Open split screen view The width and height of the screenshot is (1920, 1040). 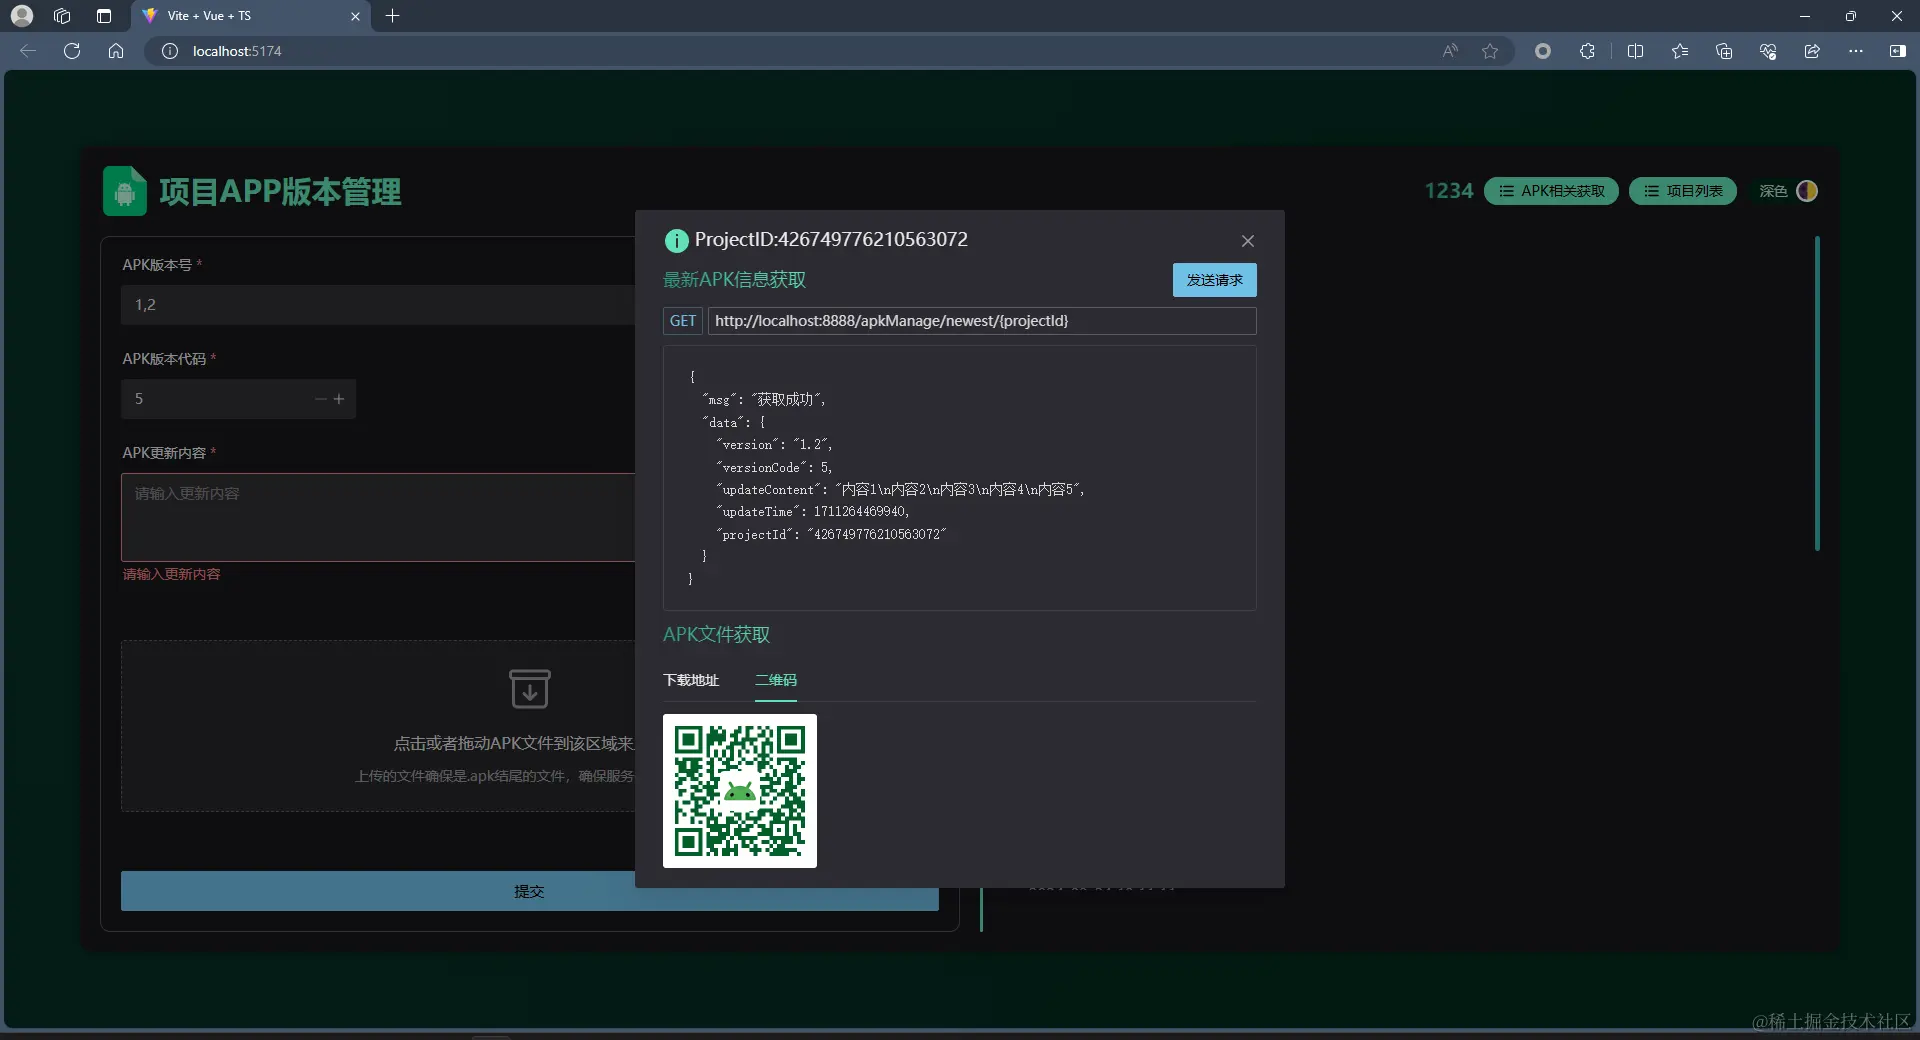pos(1636,51)
